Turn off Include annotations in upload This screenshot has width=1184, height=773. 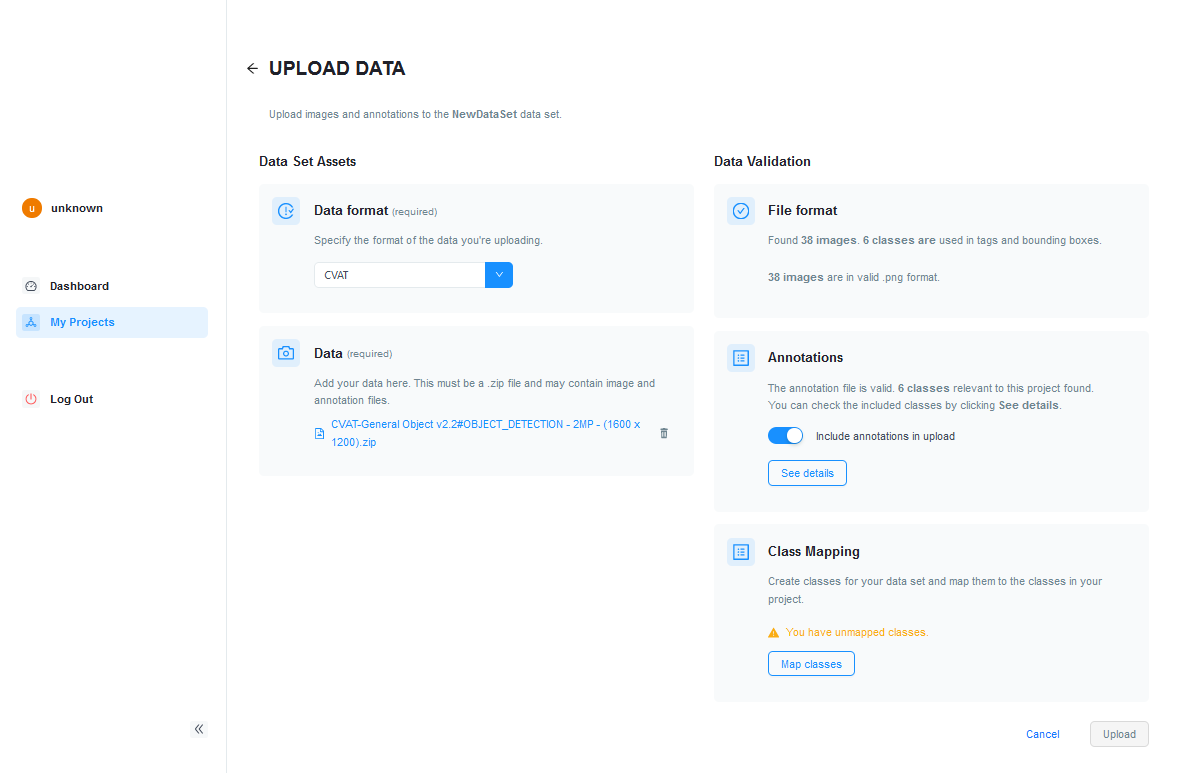[785, 436]
